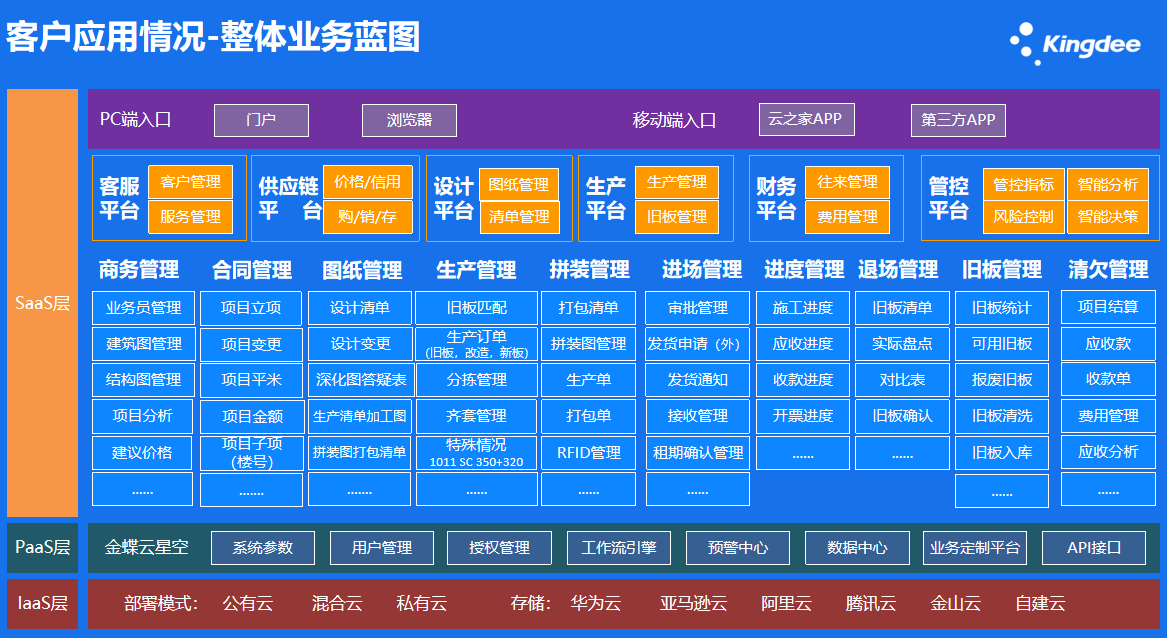Select 项目子项(楼号) box
Image resolution: width=1167 pixels, height=638 pixels.
click(252, 453)
